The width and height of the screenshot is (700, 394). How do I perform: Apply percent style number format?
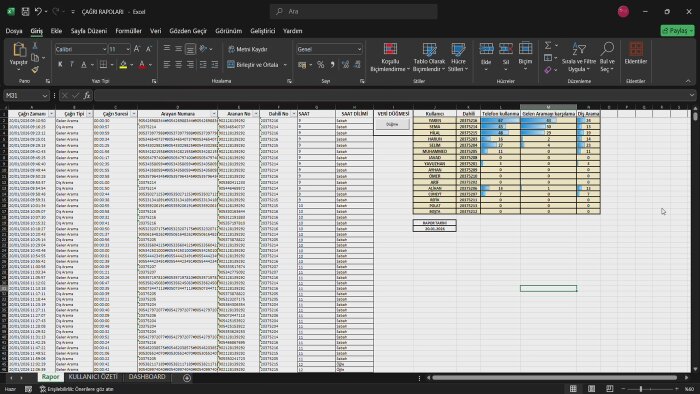click(321, 65)
